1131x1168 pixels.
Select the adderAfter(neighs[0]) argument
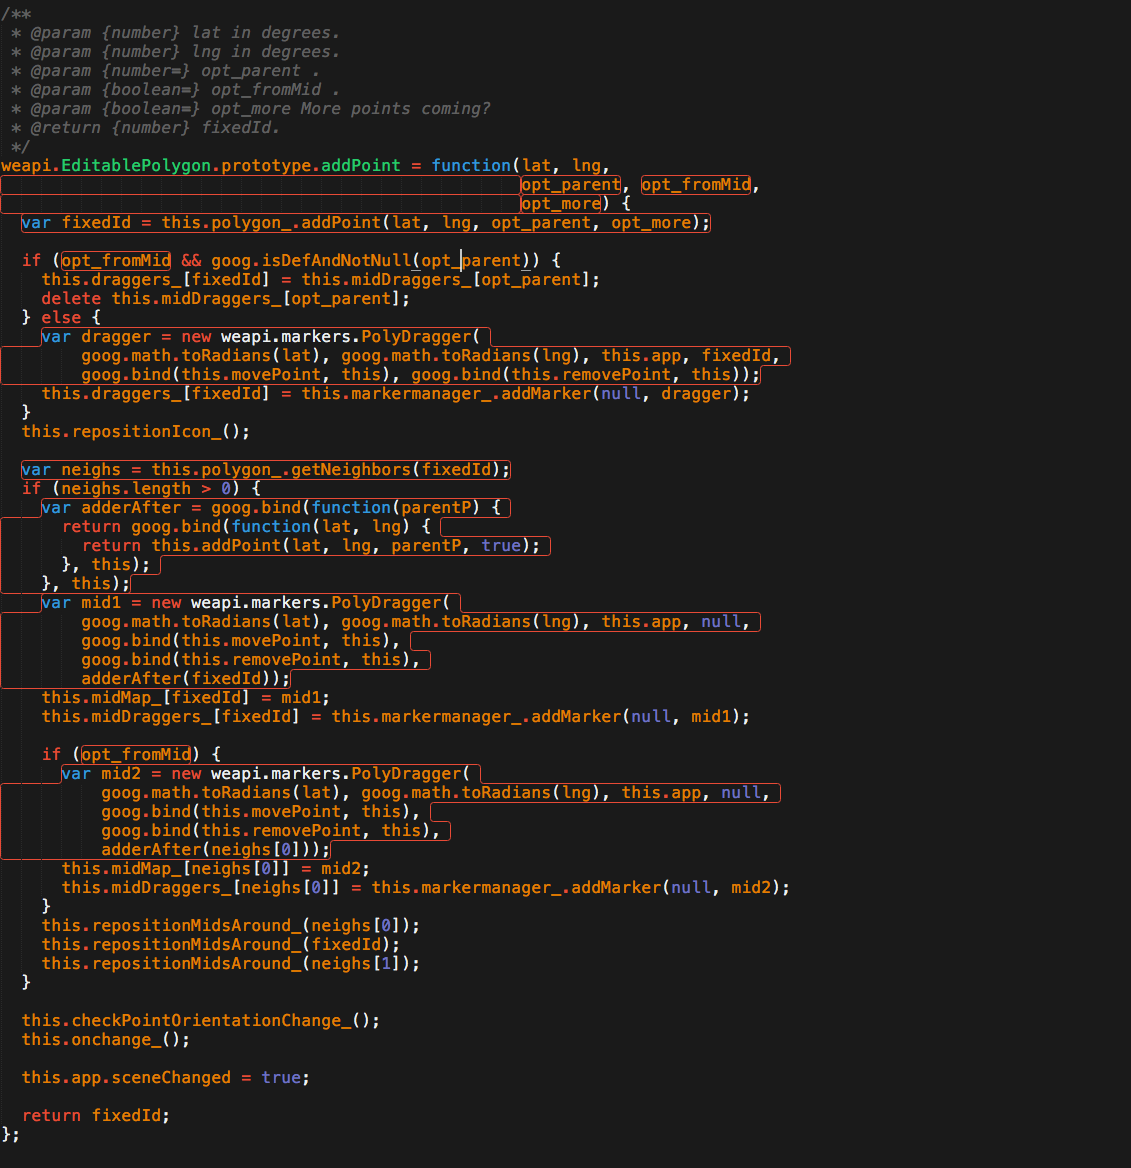[195, 849]
